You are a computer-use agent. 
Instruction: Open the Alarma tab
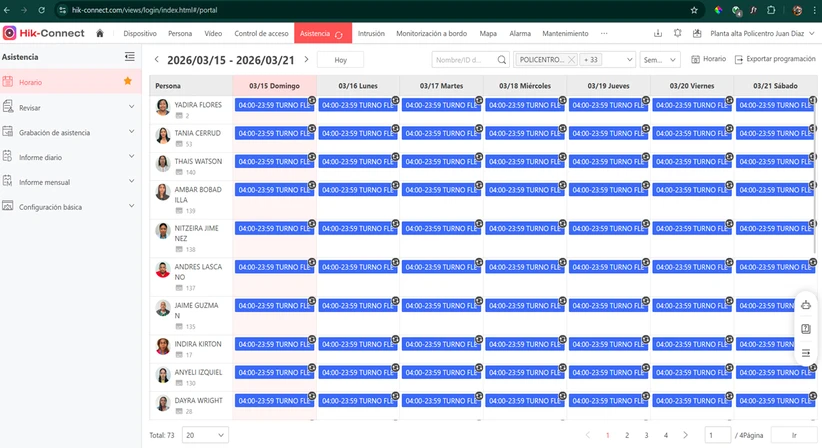click(520, 33)
